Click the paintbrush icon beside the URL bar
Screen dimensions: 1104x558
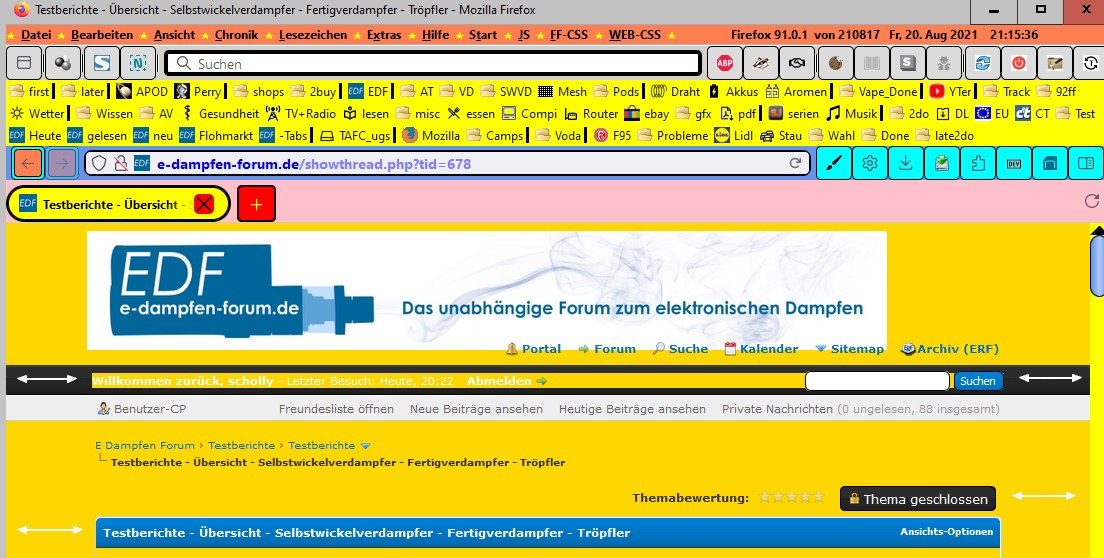tap(834, 163)
